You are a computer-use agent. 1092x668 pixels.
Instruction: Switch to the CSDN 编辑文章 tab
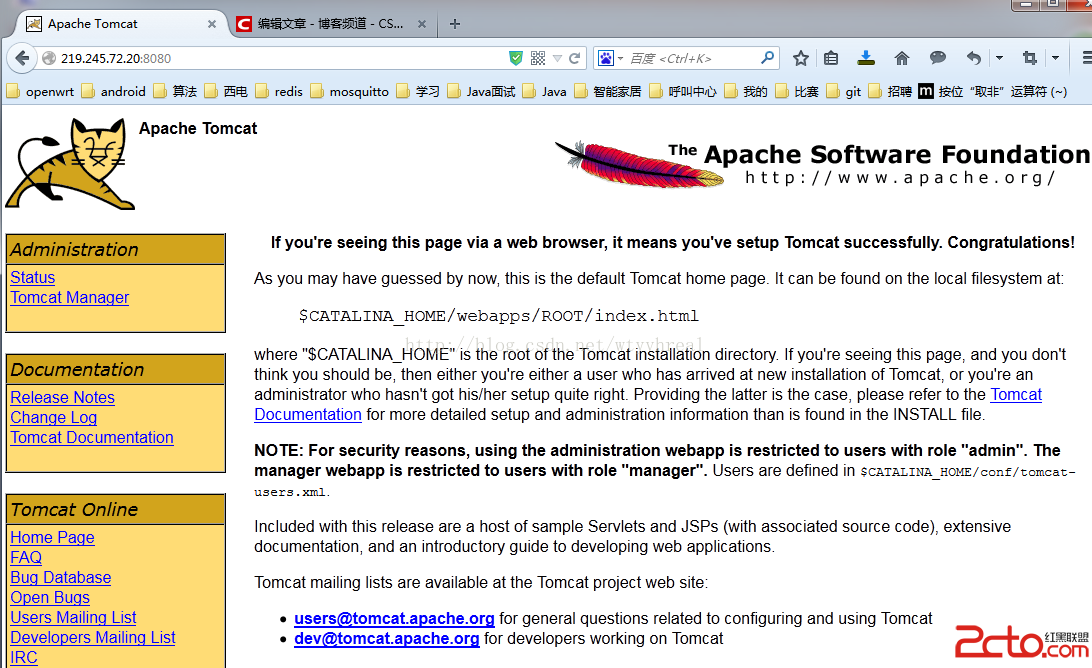point(330,24)
